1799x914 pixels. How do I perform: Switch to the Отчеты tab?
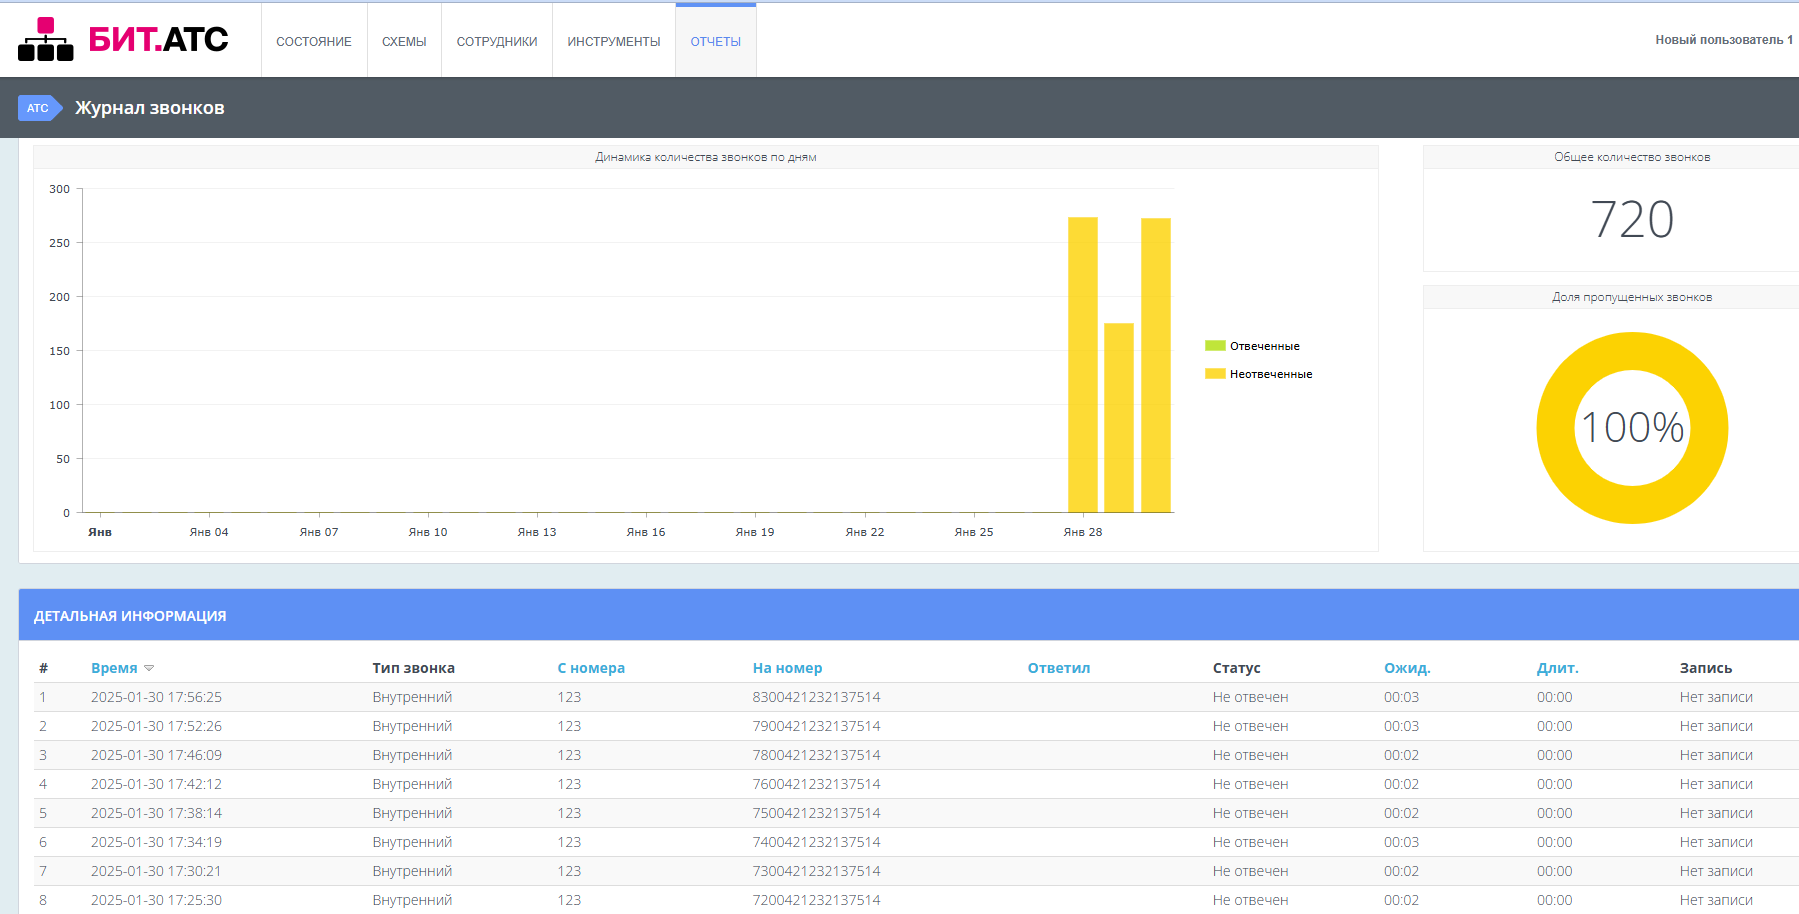tap(716, 42)
